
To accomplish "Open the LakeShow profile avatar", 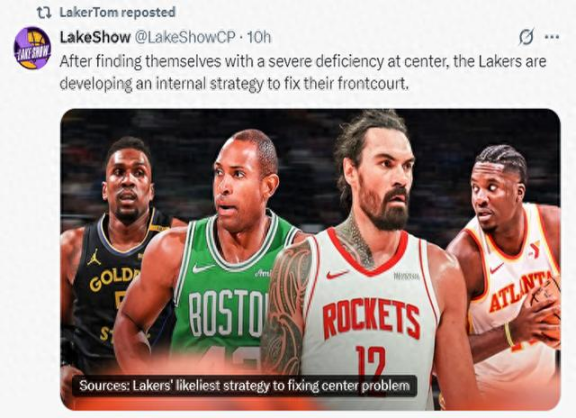I will click(x=32, y=48).
